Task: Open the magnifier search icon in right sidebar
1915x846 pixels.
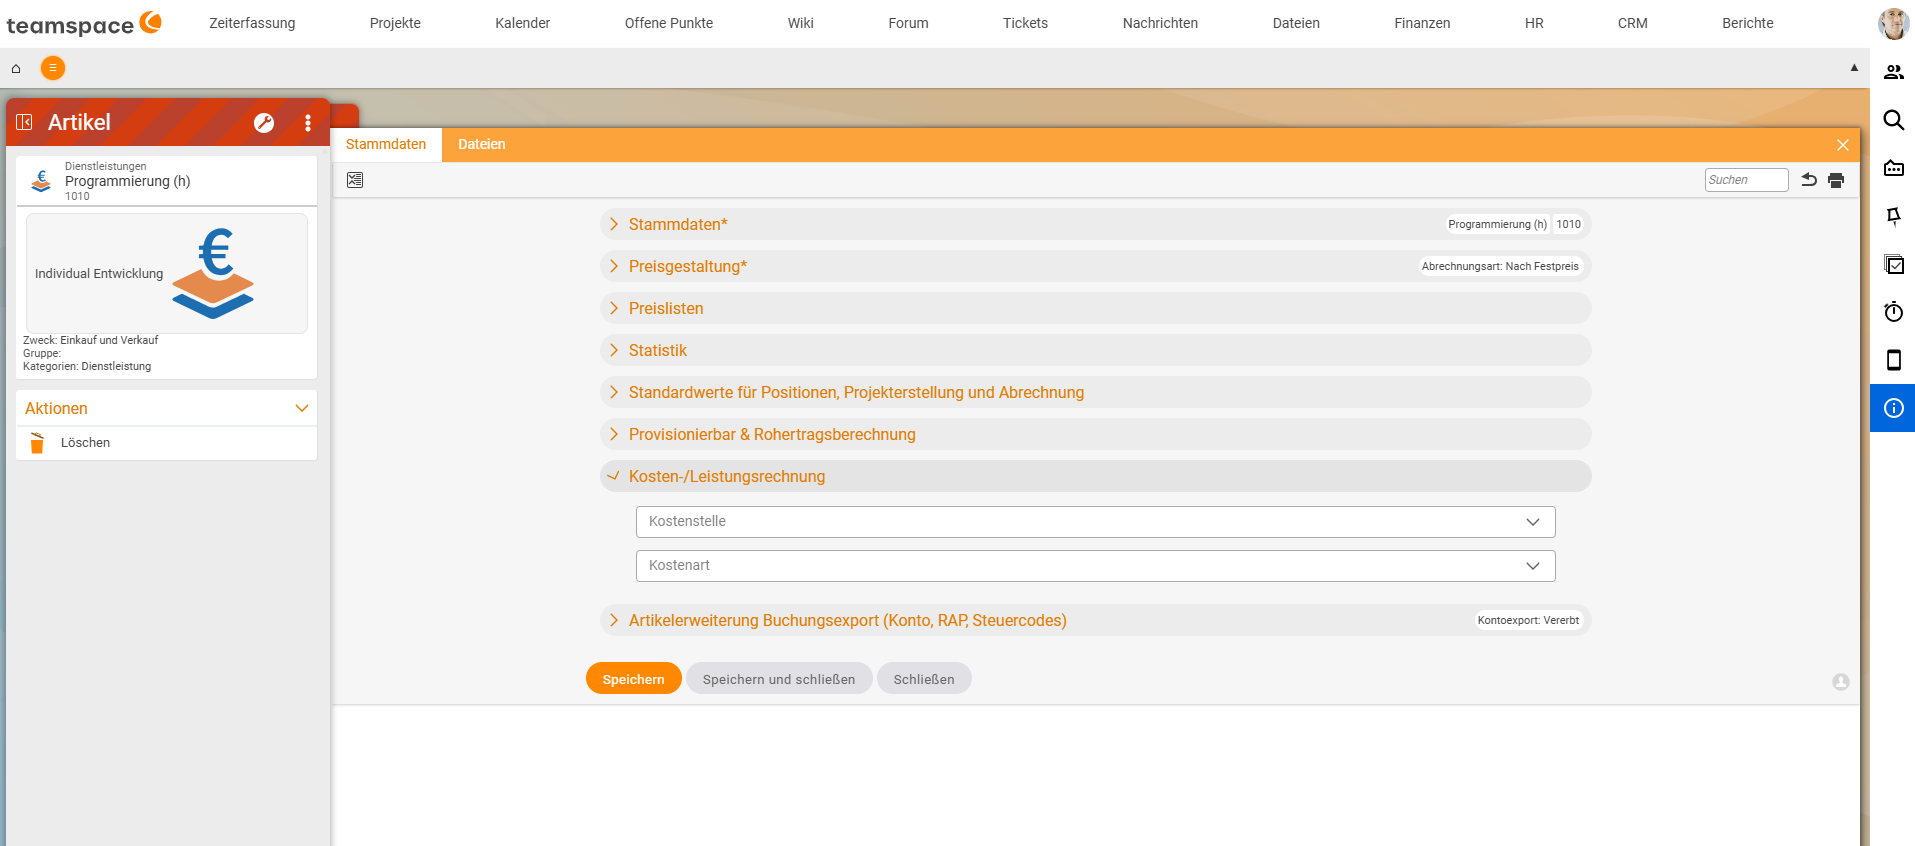Action: pyautogui.click(x=1894, y=120)
